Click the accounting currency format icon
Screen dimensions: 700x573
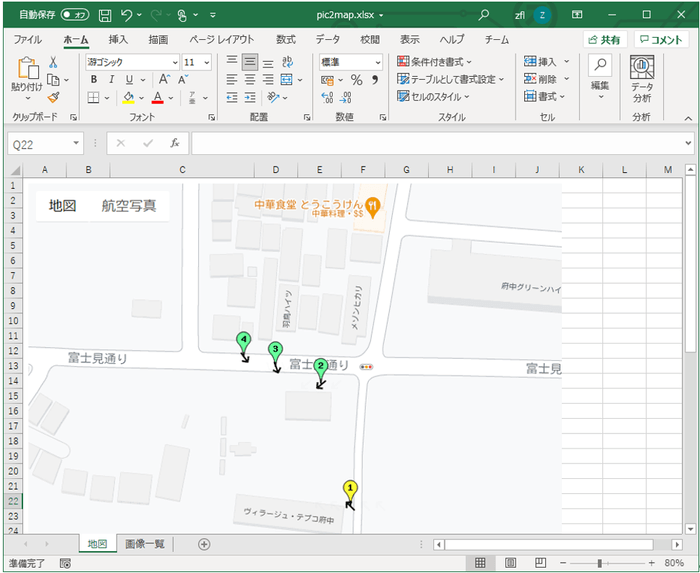327,80
